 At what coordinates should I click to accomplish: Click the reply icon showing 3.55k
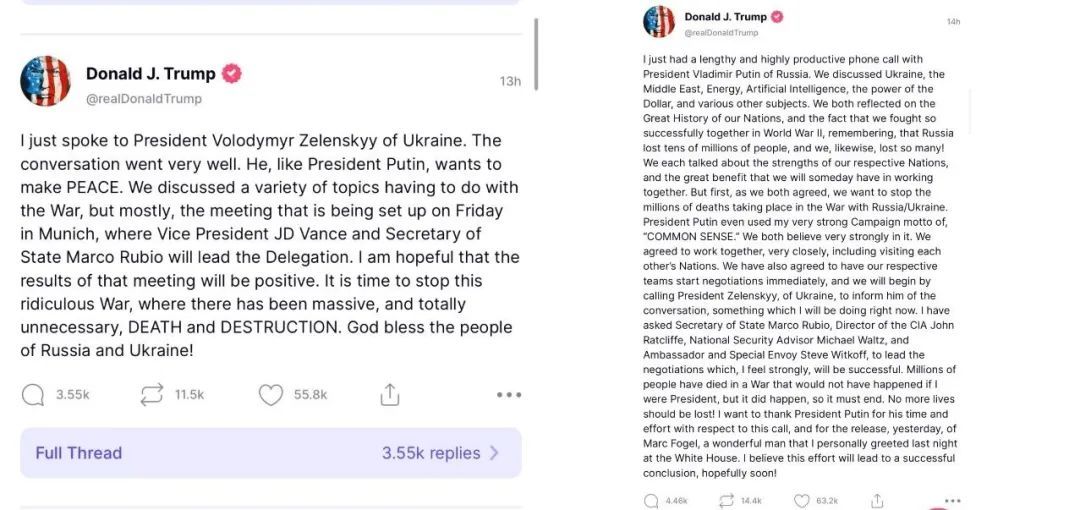pos(33,395)
